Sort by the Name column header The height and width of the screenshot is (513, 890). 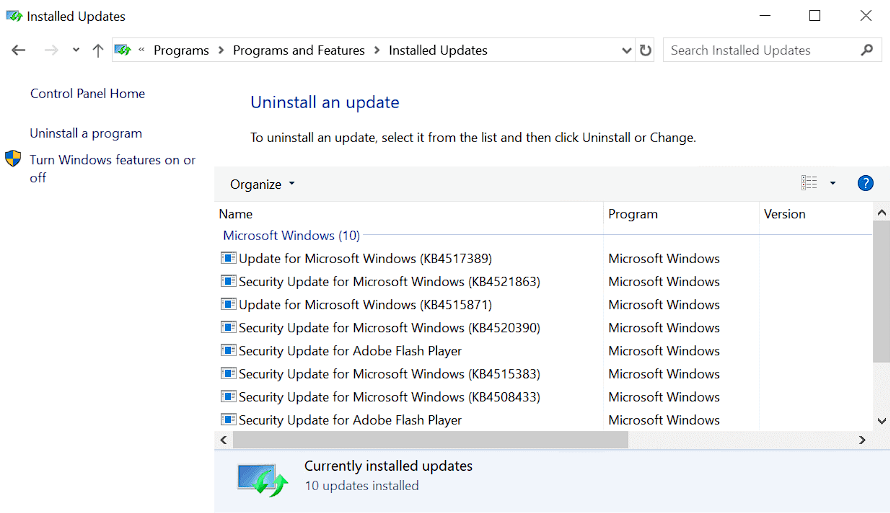(236, 214)
